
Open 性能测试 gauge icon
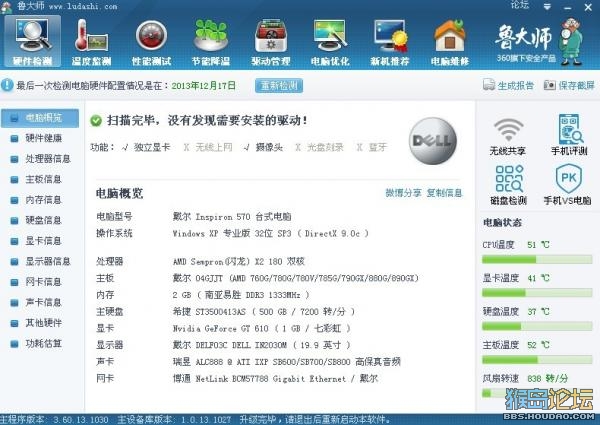click(x=151, y=41)
